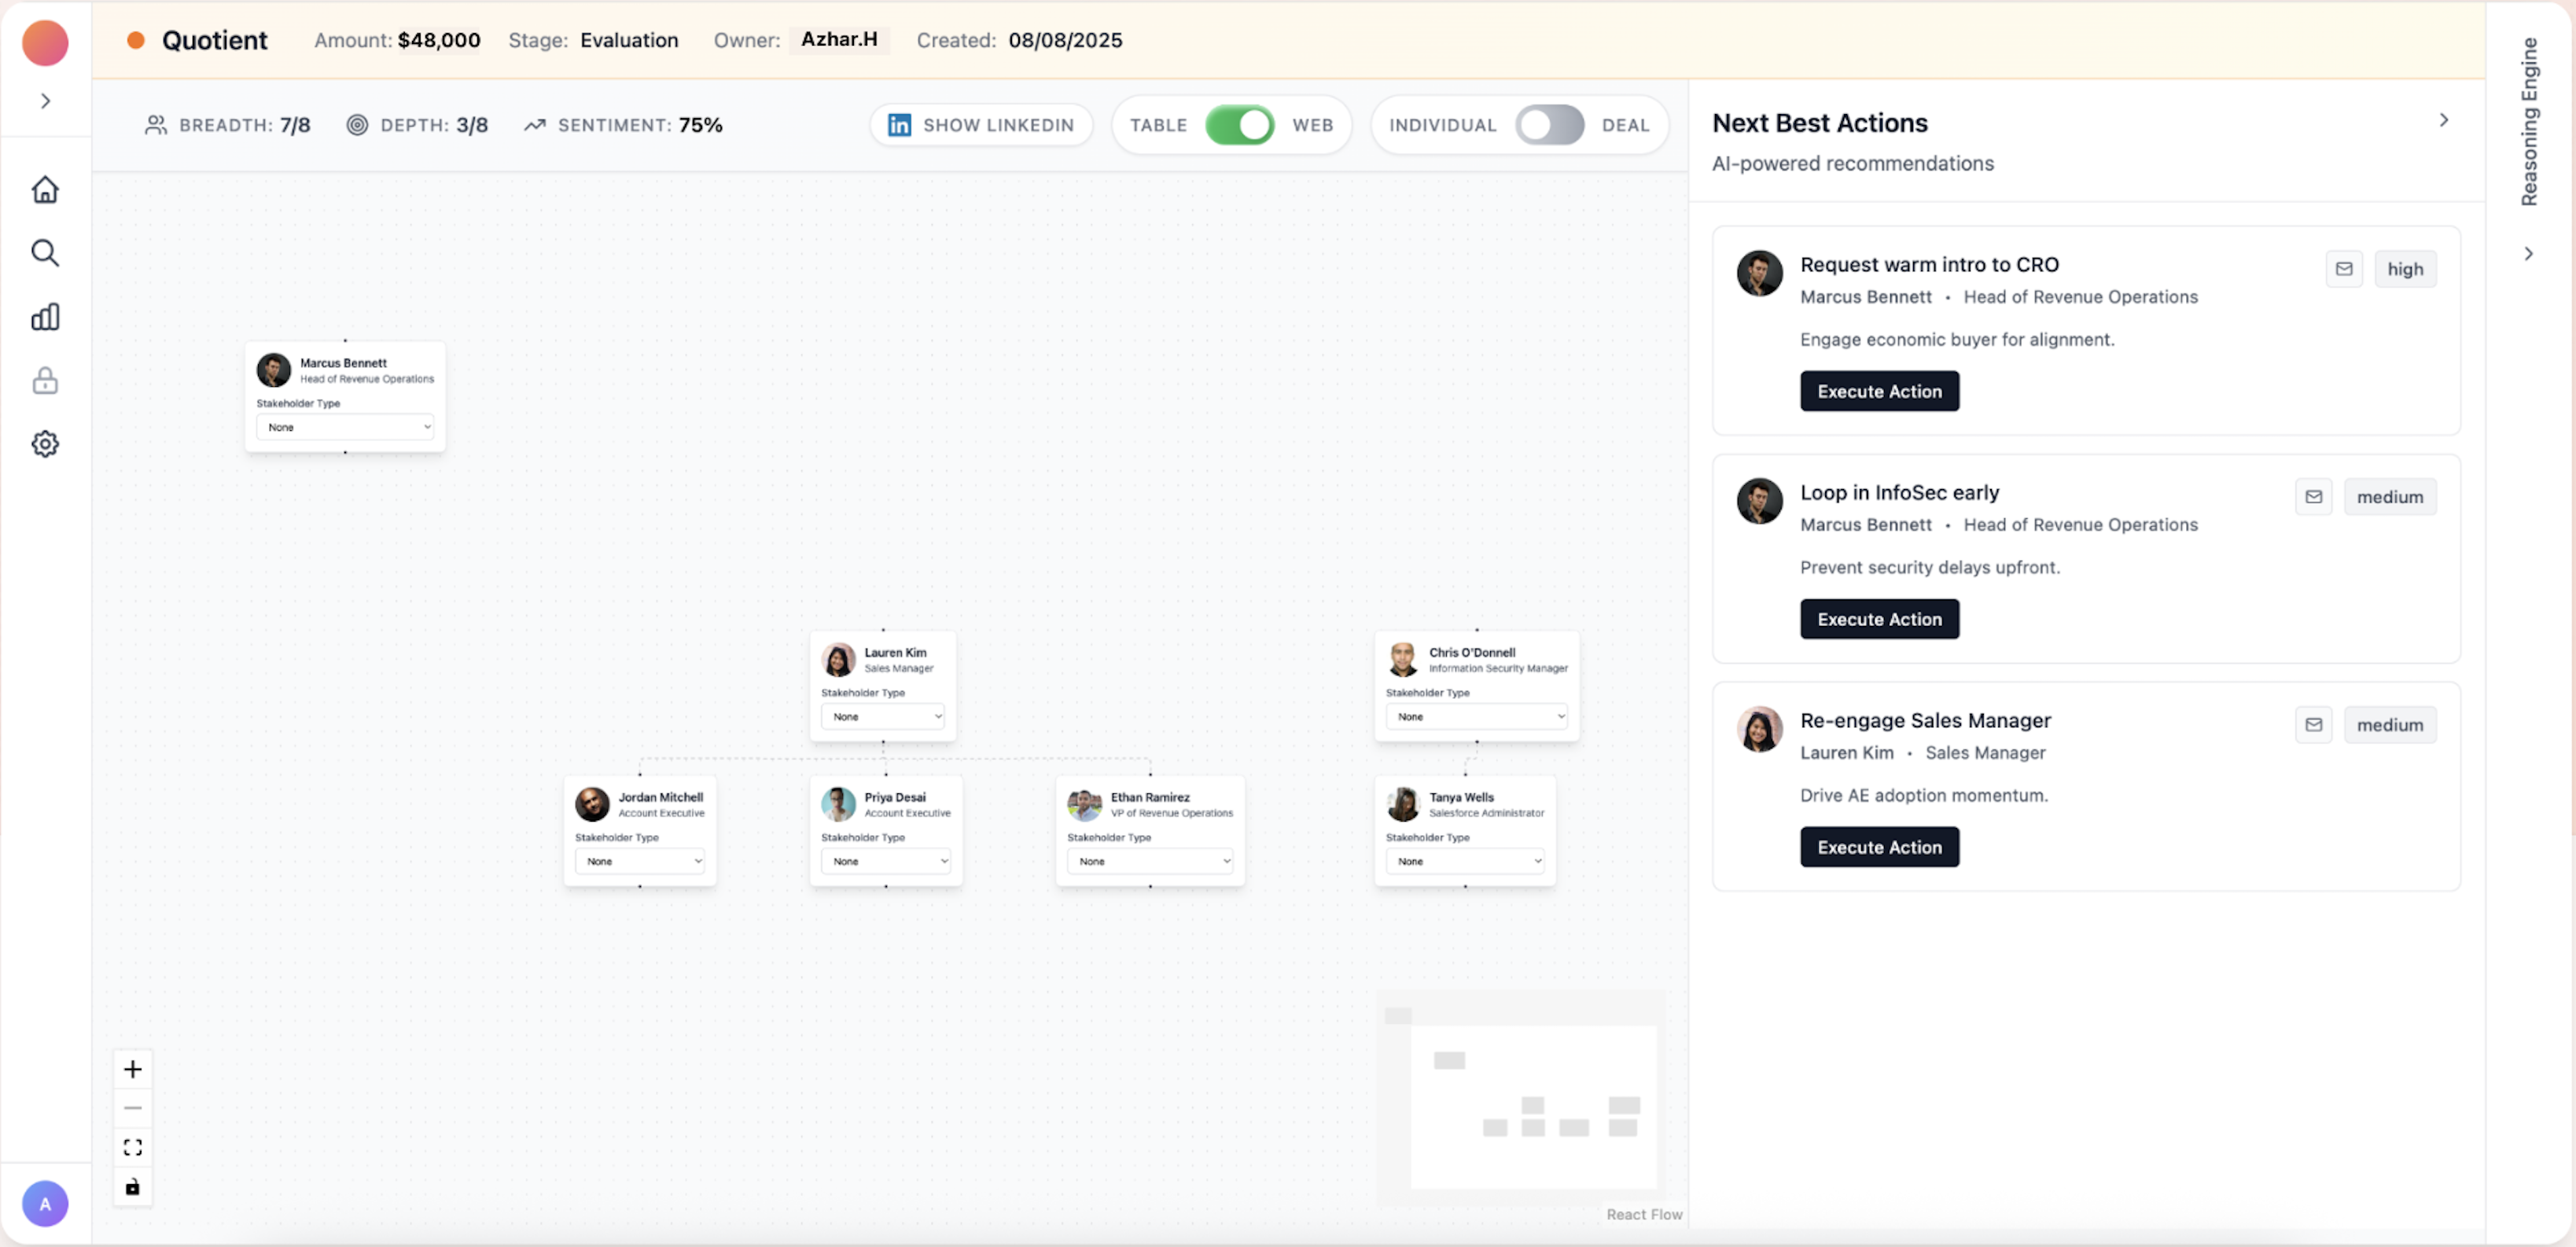Image resolution: width=2576 pixels, height=1247 pixels.
Task: Open the Reasoning Engine side tab
Action: point(2530,120)
